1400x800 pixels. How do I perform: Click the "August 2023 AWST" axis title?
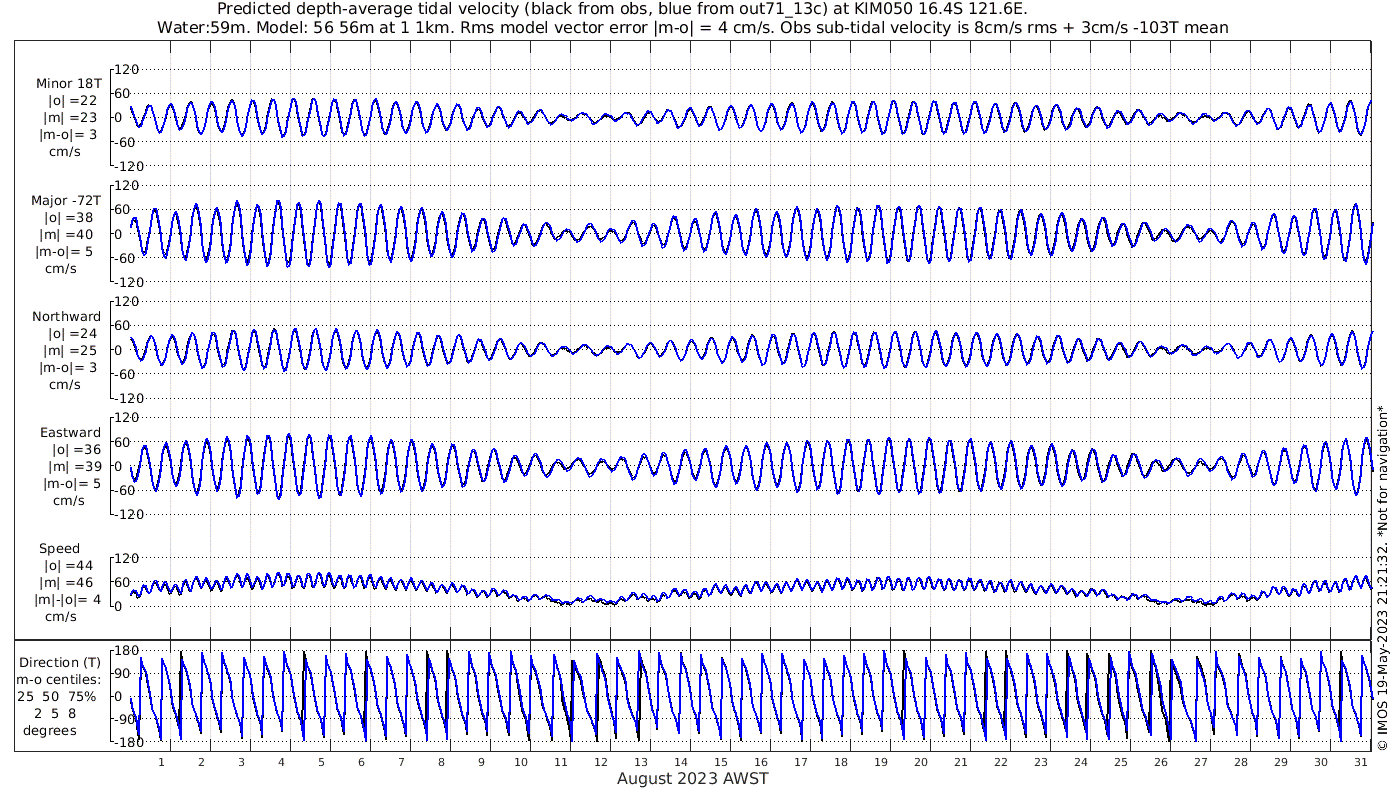692,779
